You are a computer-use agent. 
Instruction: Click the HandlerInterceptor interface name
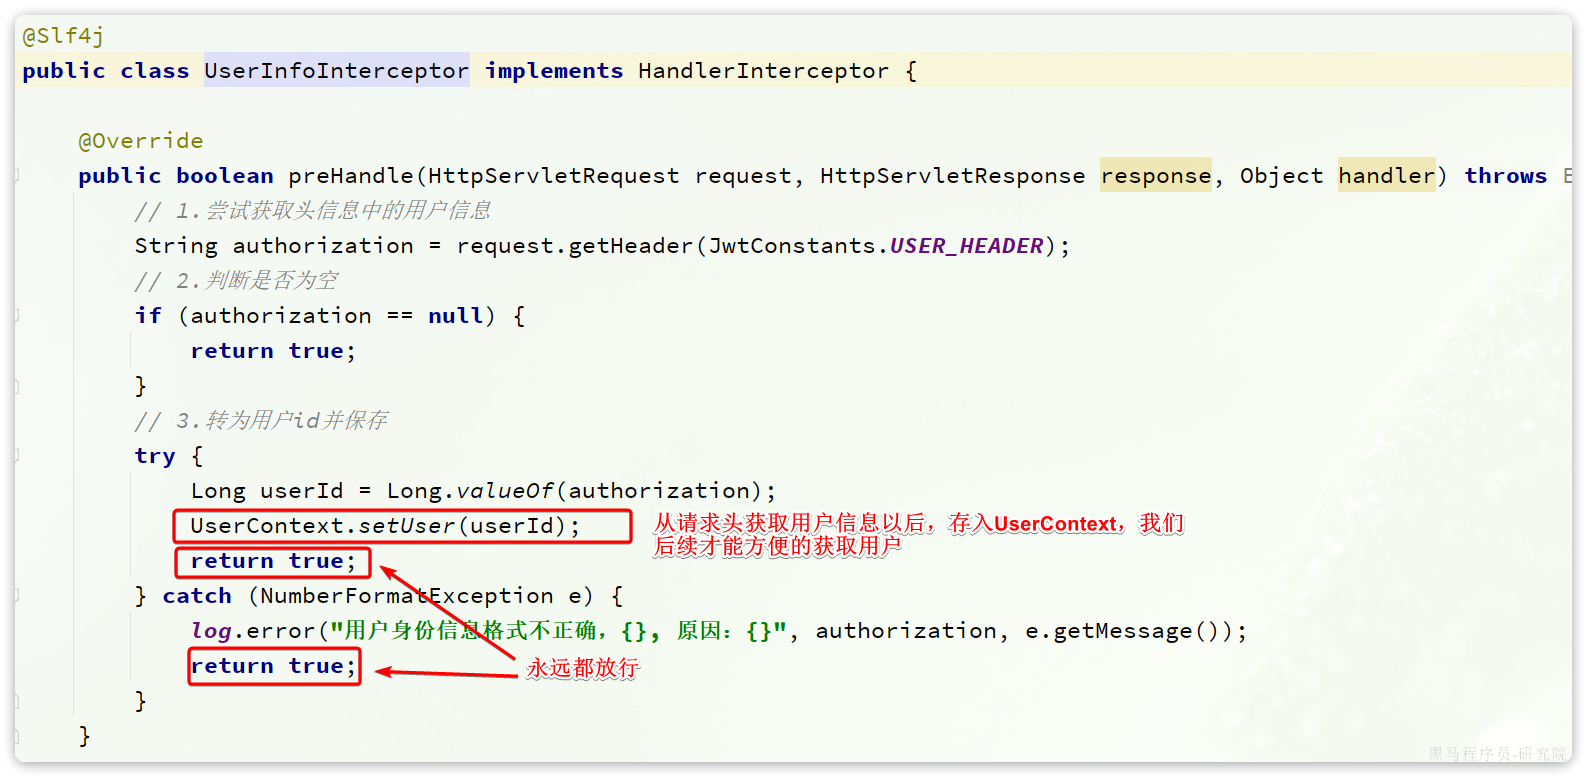point(763,71)
